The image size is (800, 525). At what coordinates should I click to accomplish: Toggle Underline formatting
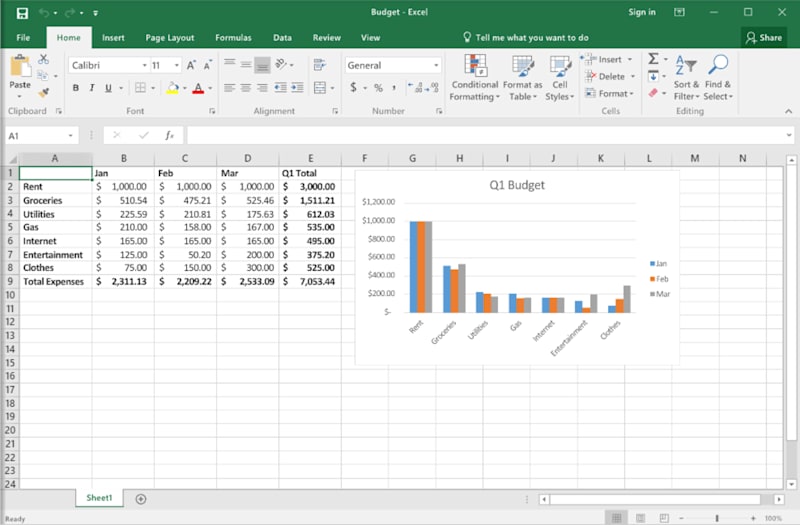108,88
